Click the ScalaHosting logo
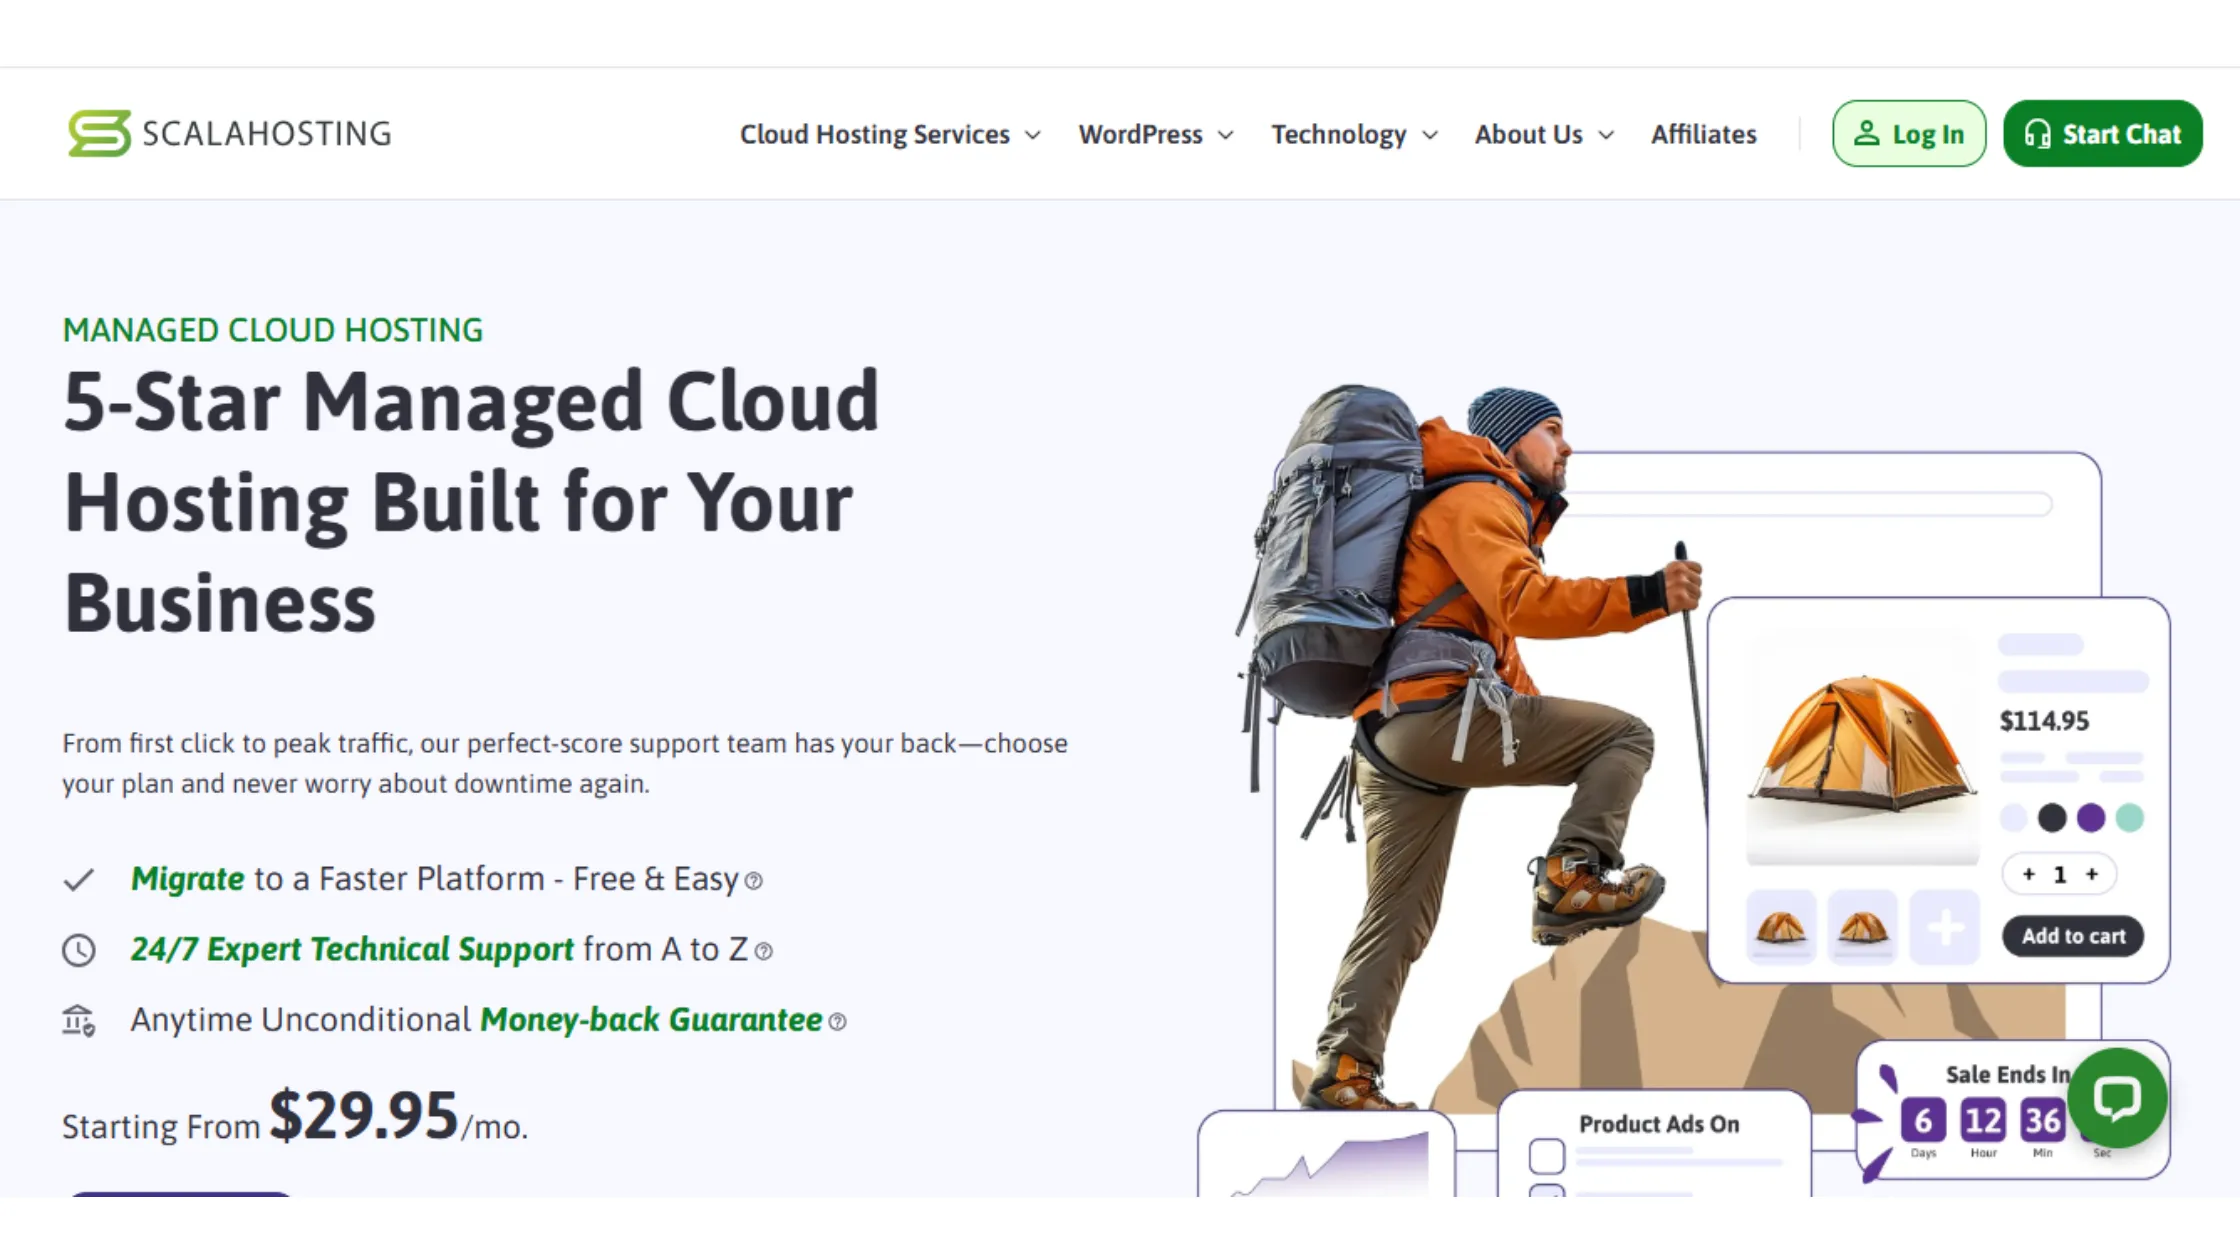2240x1260 pixels. pyautogui.click(x=229, y=133)
